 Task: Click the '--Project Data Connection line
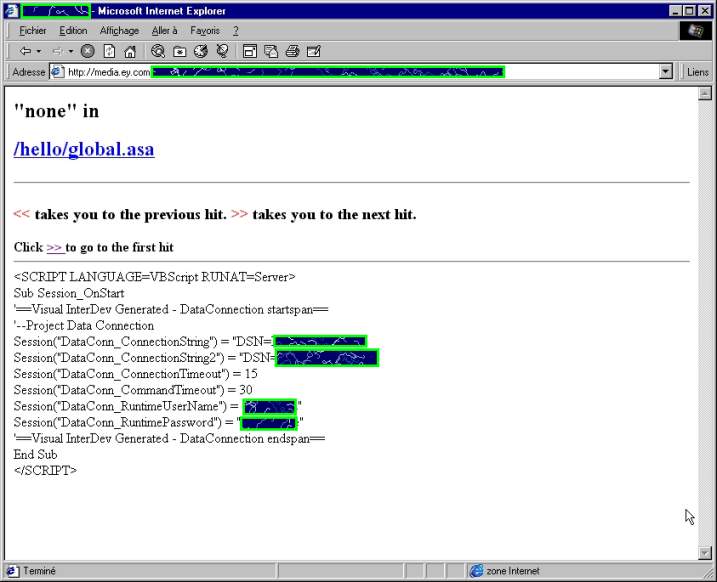tap(84, 326)
